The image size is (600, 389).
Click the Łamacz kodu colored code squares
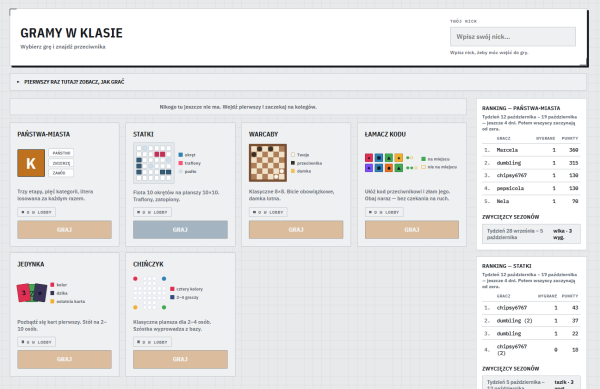coord(384,163)
